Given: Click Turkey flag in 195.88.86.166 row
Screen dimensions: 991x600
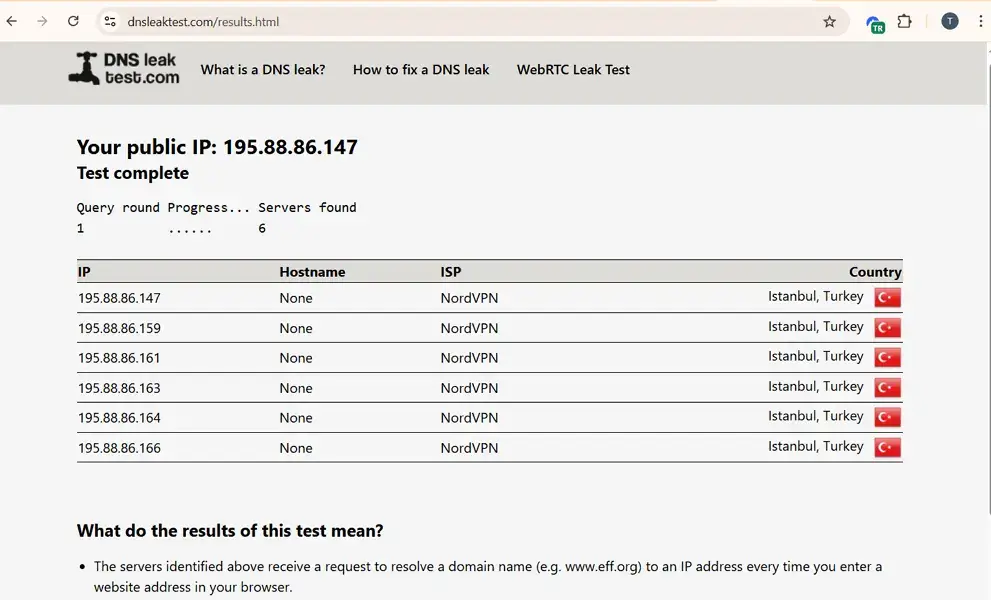Looking at the screenshot, I should point(887,448).
